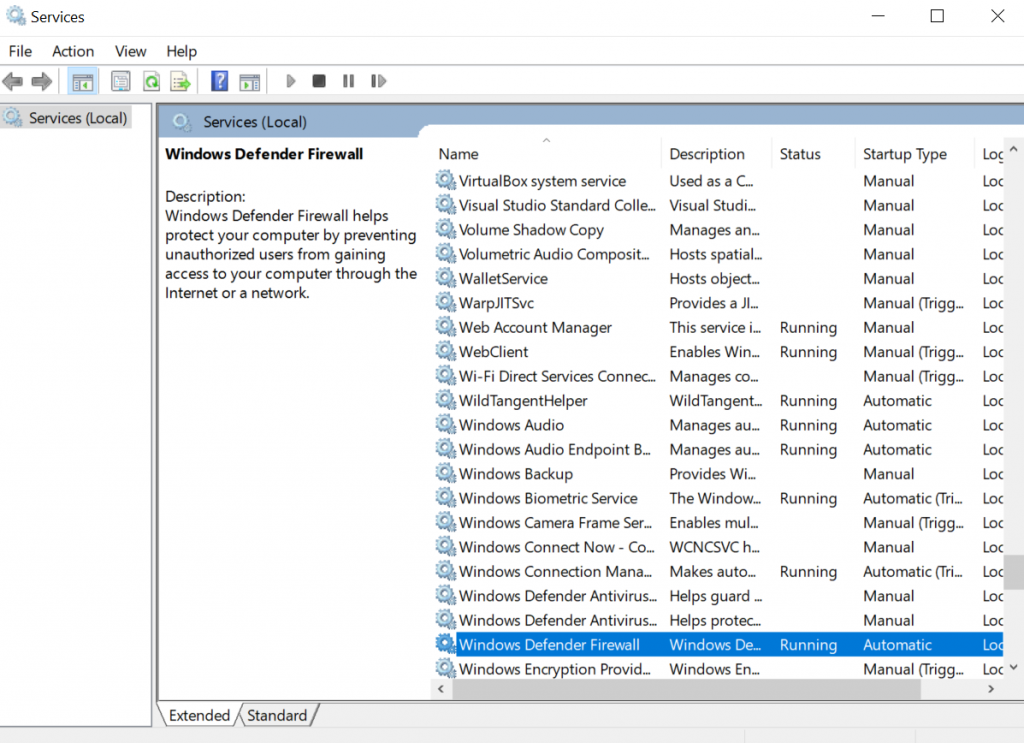Sort by the Description column header

716,154
